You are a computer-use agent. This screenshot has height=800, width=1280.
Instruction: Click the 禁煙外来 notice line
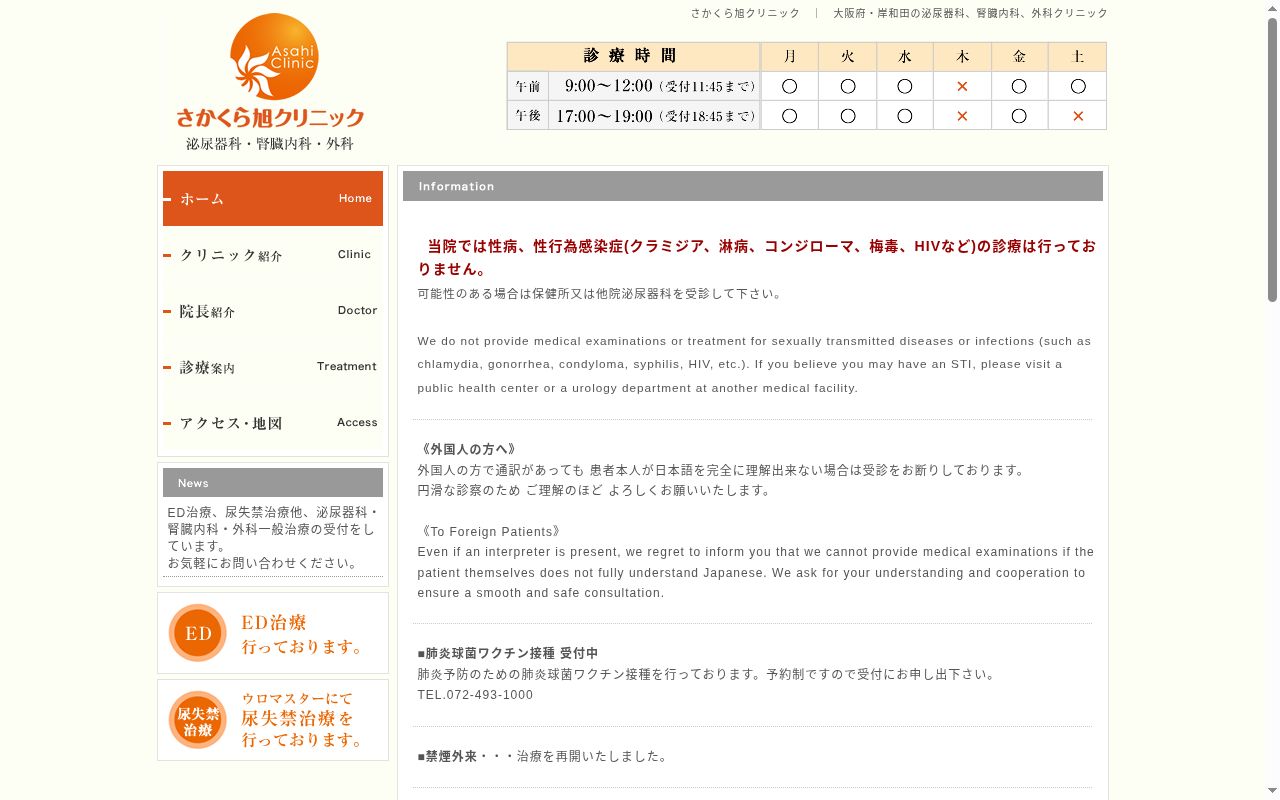coord(542,756)
